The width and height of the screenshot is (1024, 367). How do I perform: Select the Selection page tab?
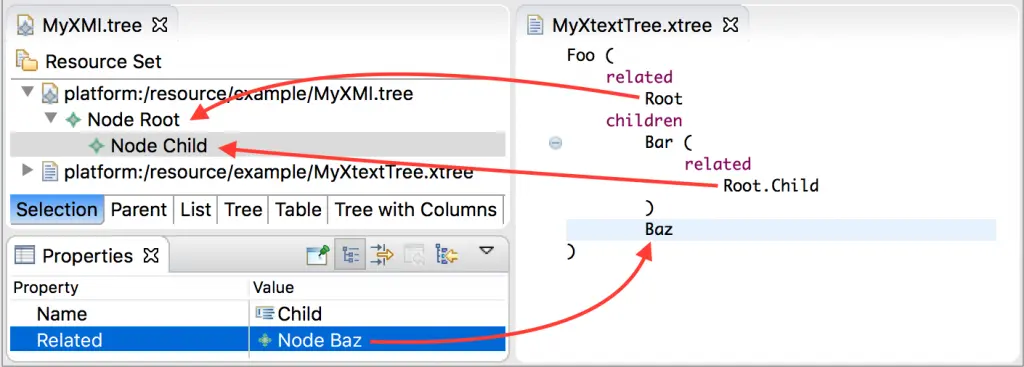[x=57, y=210]
